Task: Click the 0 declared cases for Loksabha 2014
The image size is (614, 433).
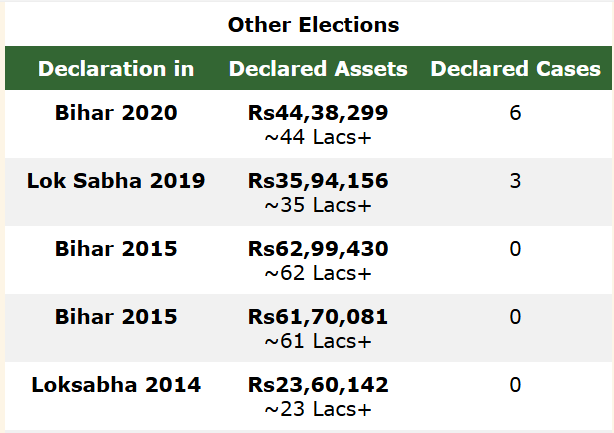Action: 515,385
